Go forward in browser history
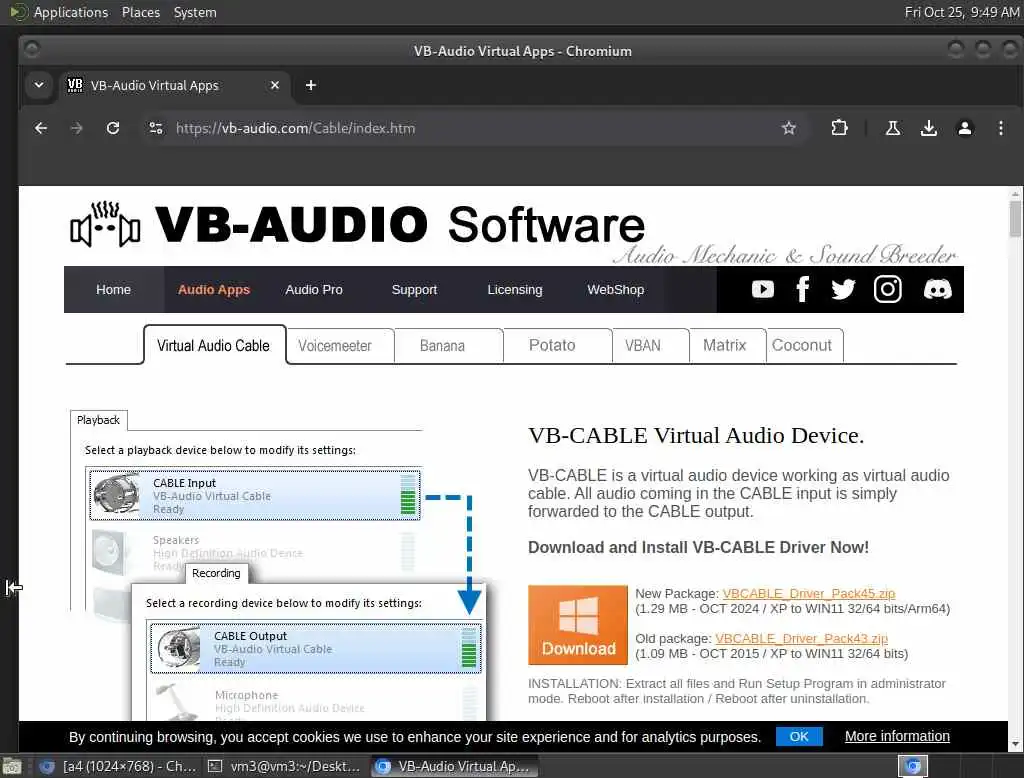The width and height of the screenshot is (1024, 778). [x=76, y=128]
